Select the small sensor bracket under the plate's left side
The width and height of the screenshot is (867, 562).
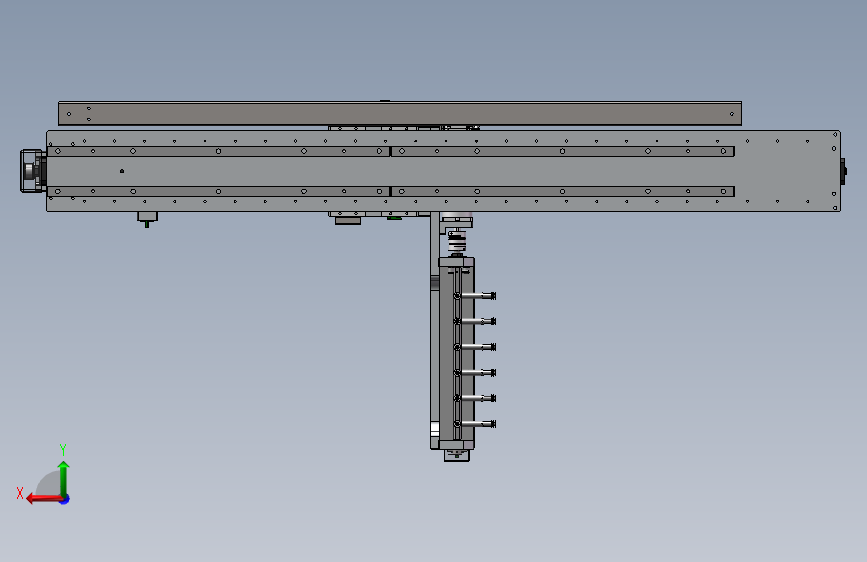pyautogui.click(x=148, y=218)
